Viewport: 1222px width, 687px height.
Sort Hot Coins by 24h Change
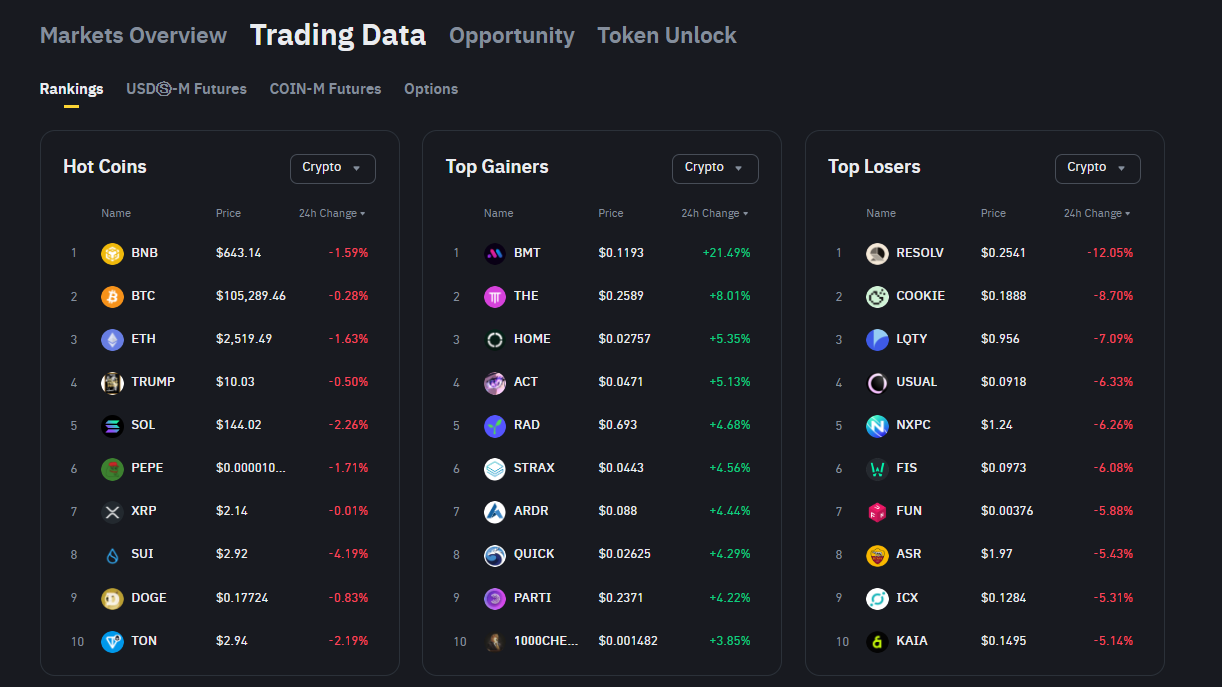click(332, 214)
